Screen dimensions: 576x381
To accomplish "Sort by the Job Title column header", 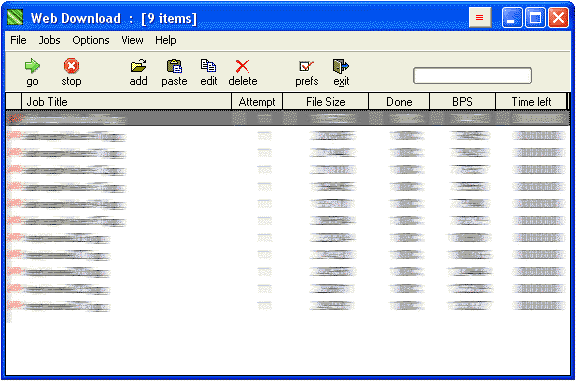I will pyautogui.click(x=126, y=102).
